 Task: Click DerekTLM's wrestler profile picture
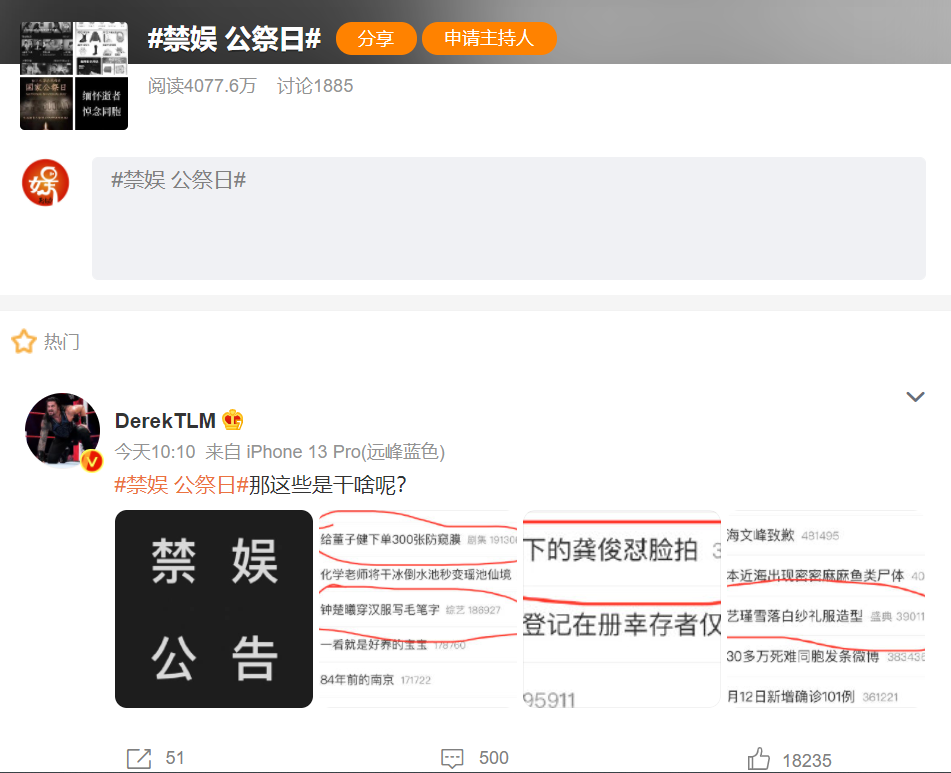[62, 430]
